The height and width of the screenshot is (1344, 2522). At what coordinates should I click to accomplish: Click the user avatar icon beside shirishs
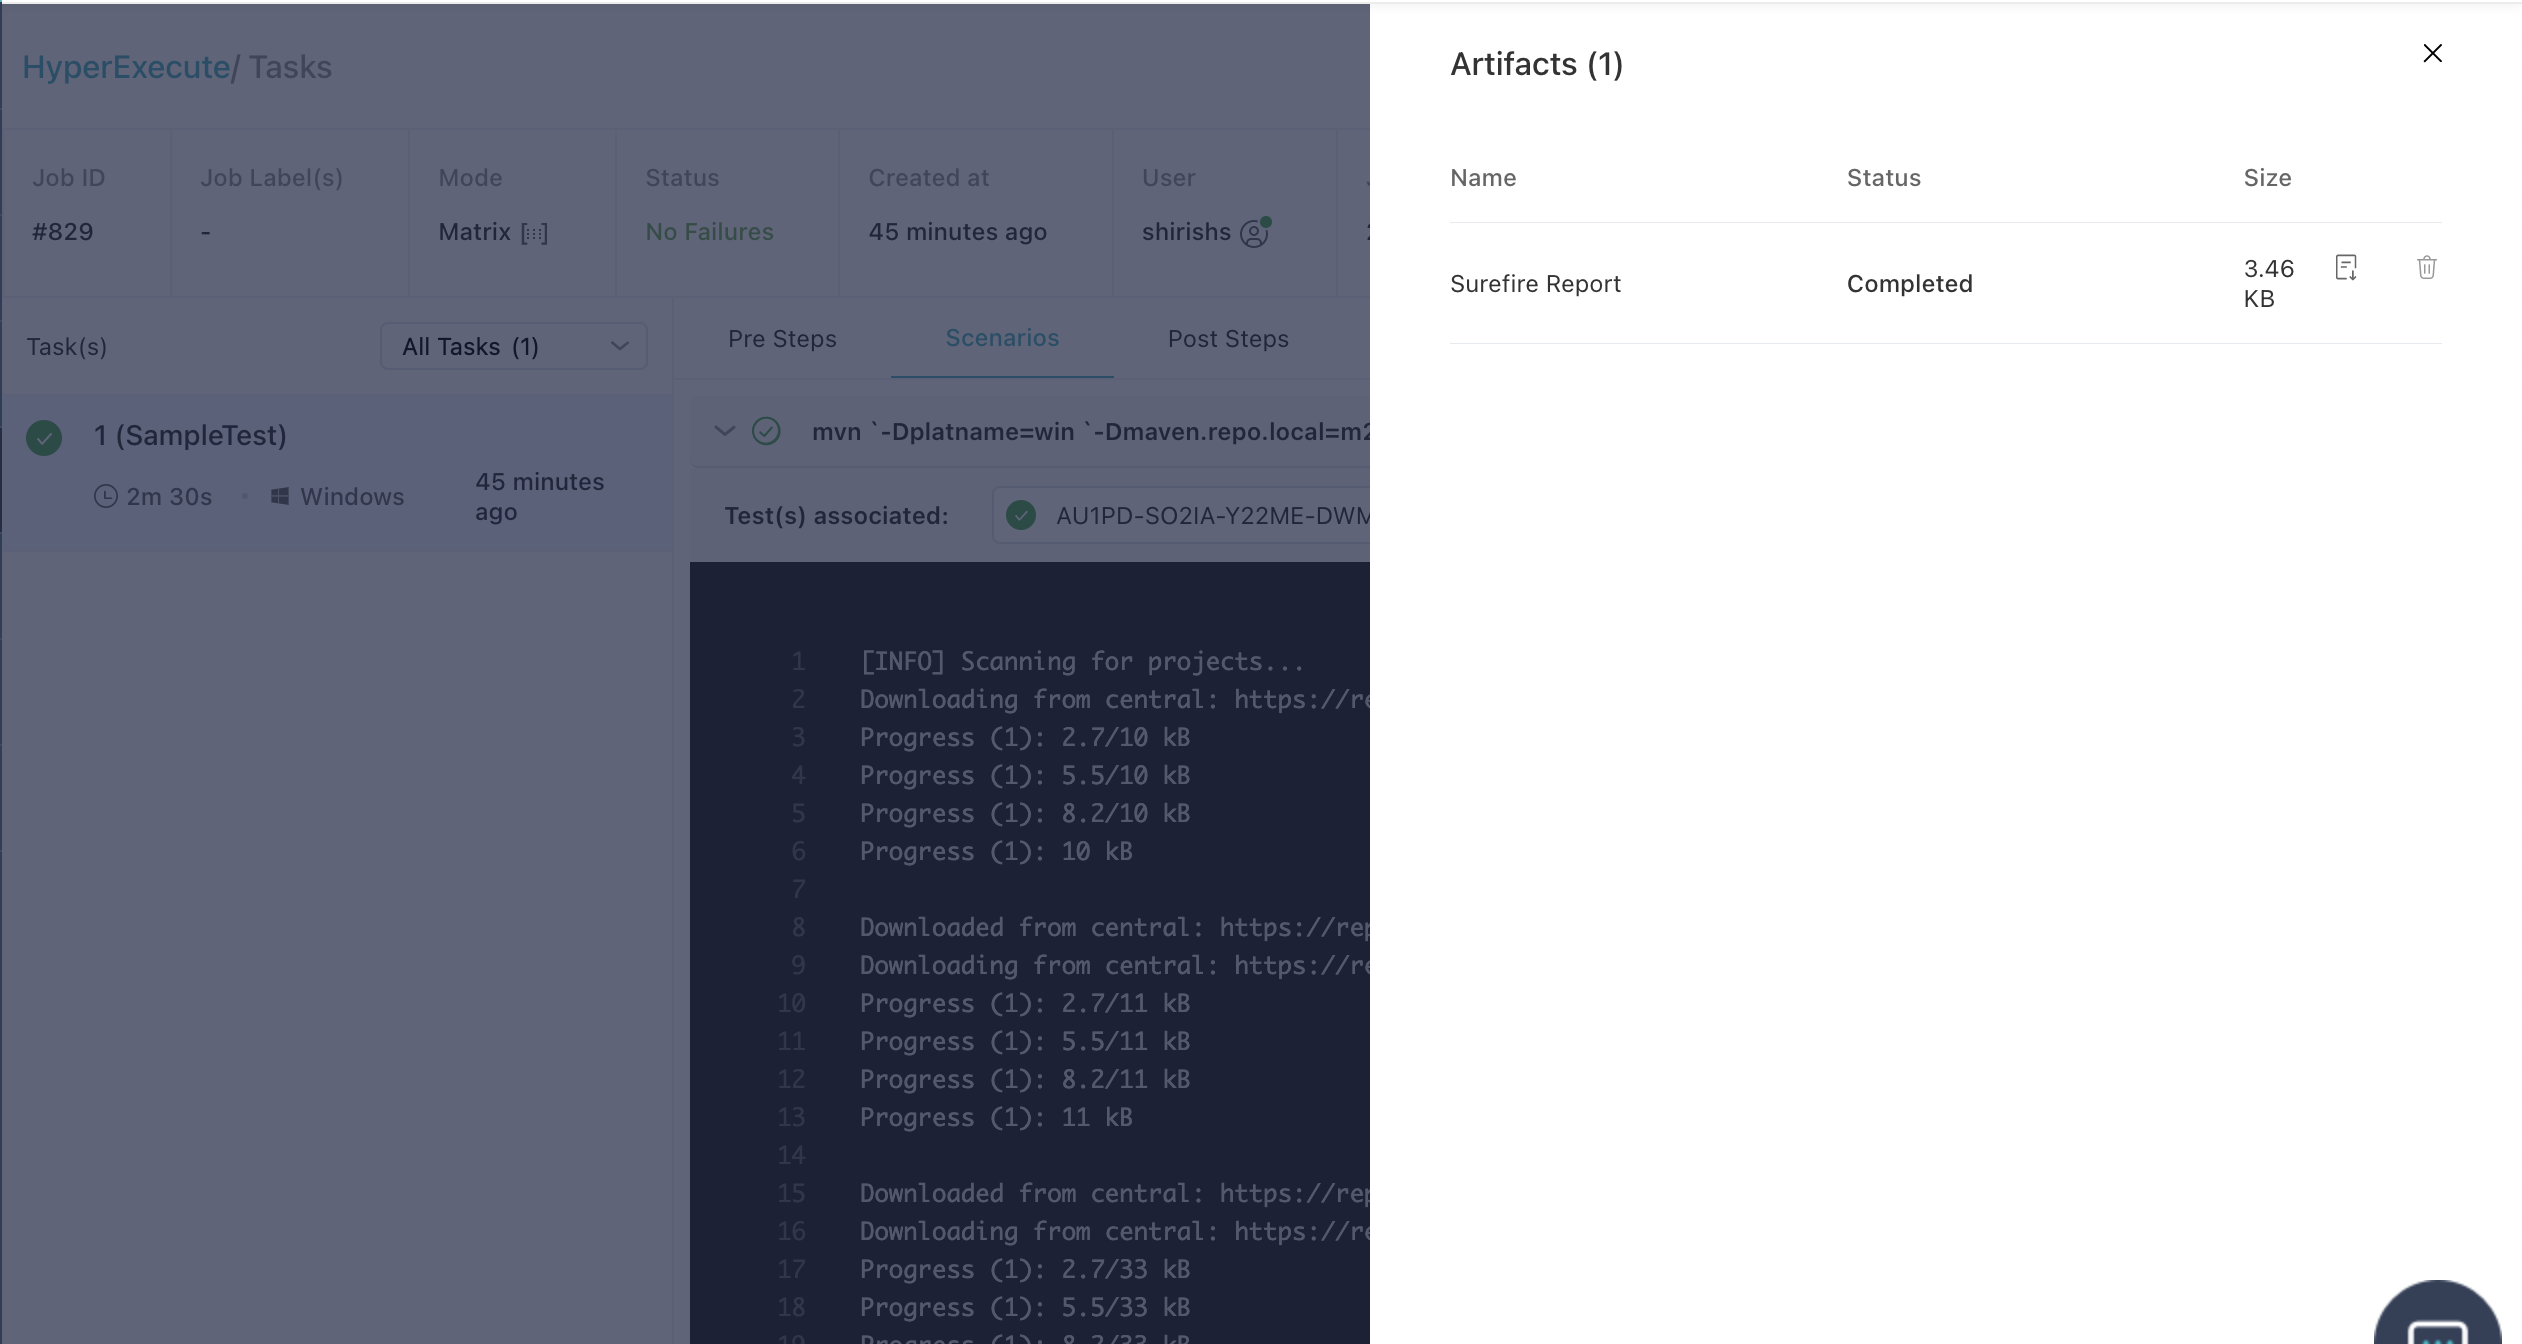tap(1254, 232)
